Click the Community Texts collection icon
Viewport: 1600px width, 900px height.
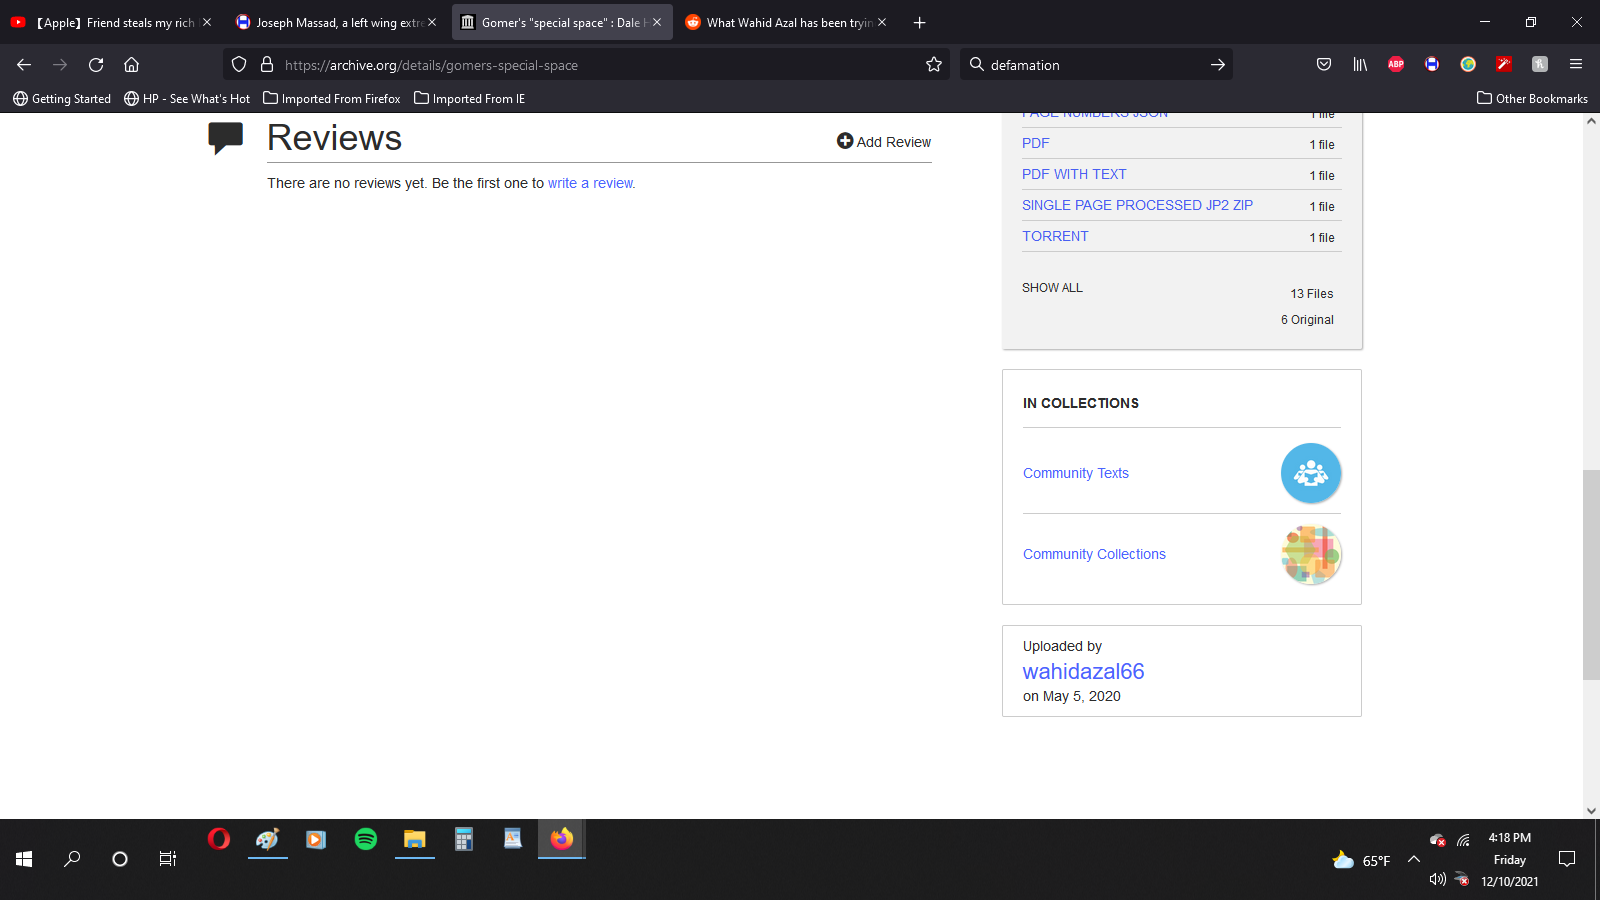tap(1310, 473)
